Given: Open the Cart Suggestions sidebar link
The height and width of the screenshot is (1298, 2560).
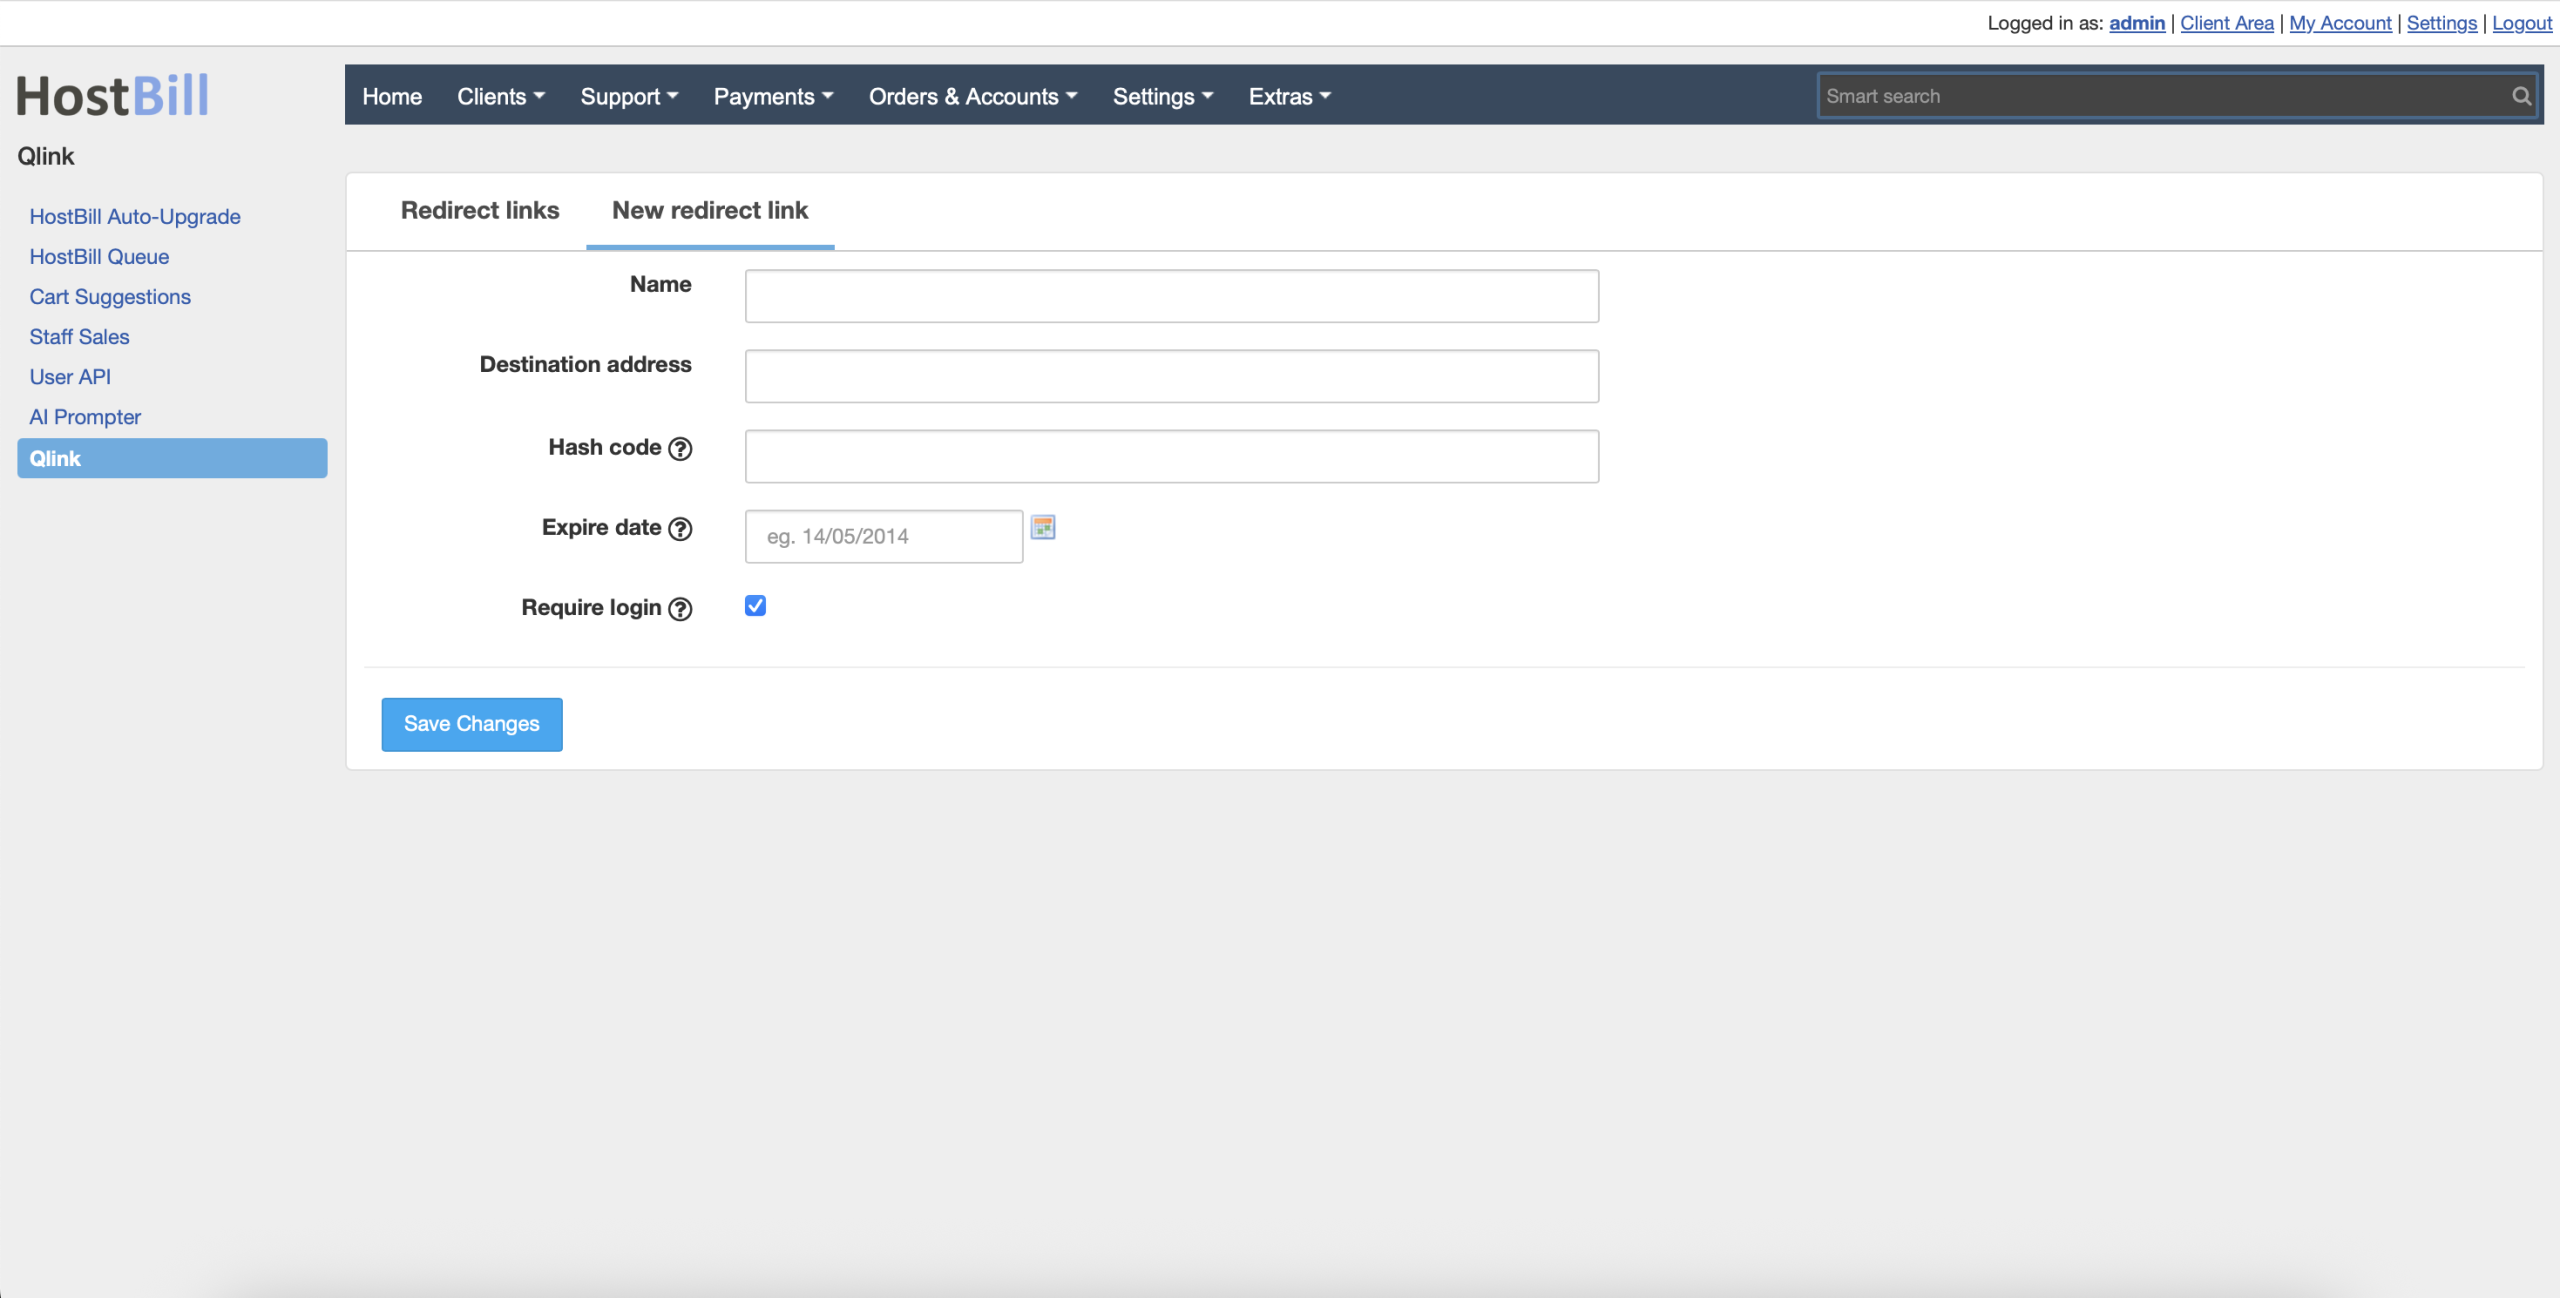Looking at the screenshot, I should [110, 297].
